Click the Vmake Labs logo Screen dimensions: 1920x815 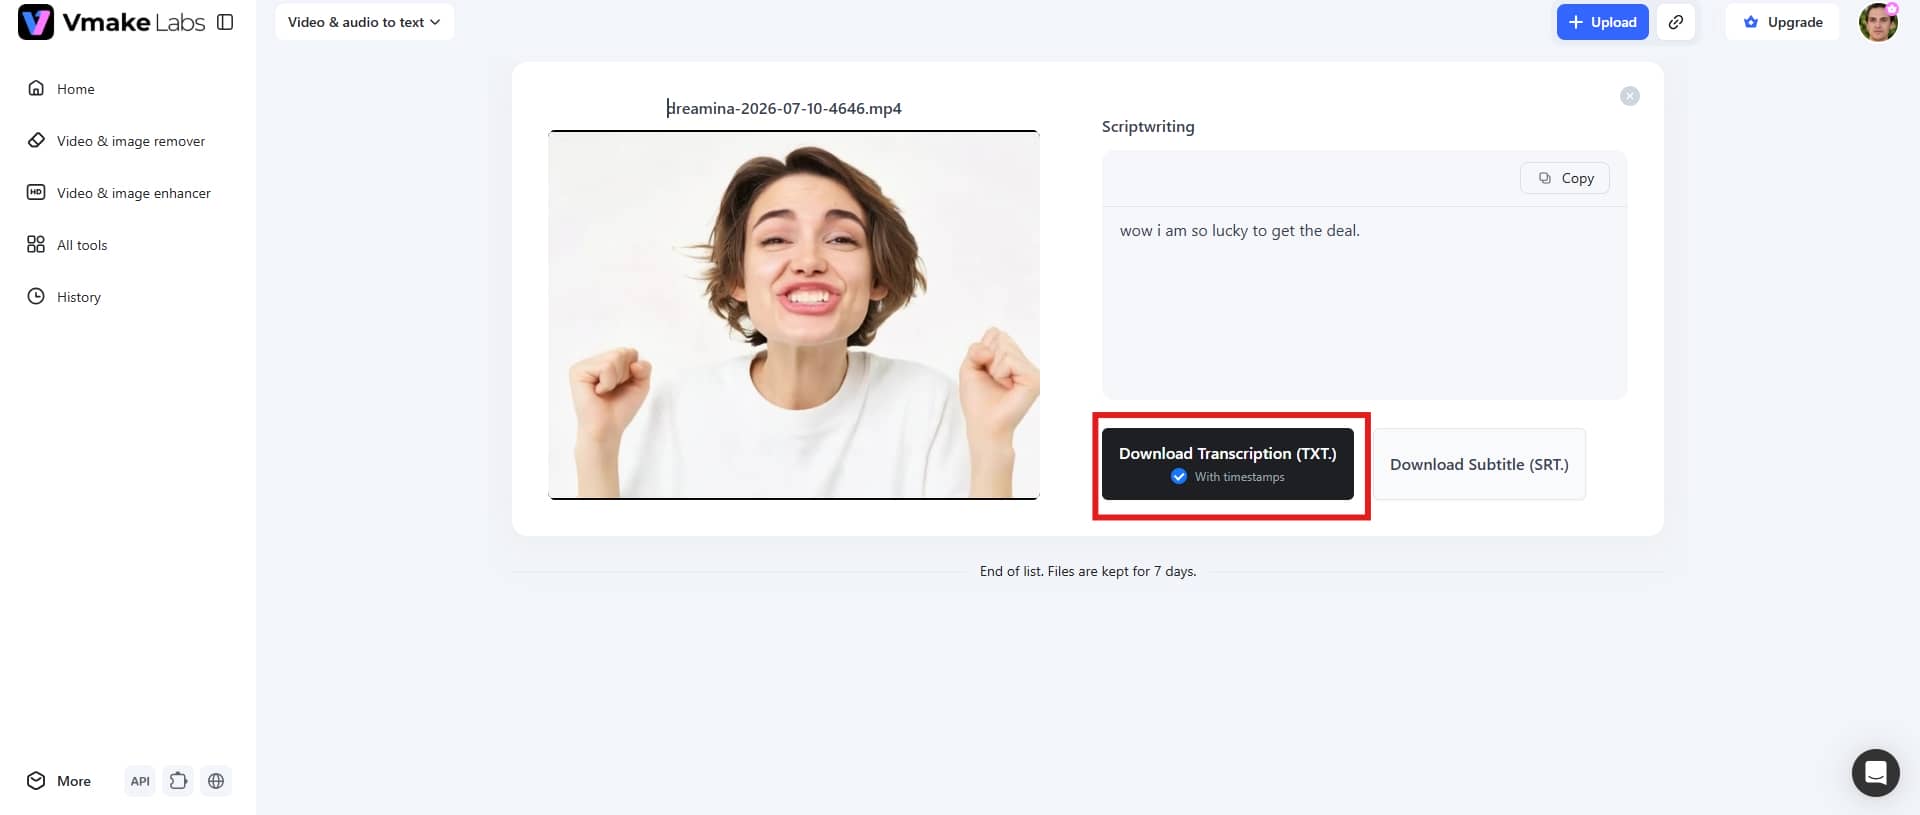[x=111, y=22]
